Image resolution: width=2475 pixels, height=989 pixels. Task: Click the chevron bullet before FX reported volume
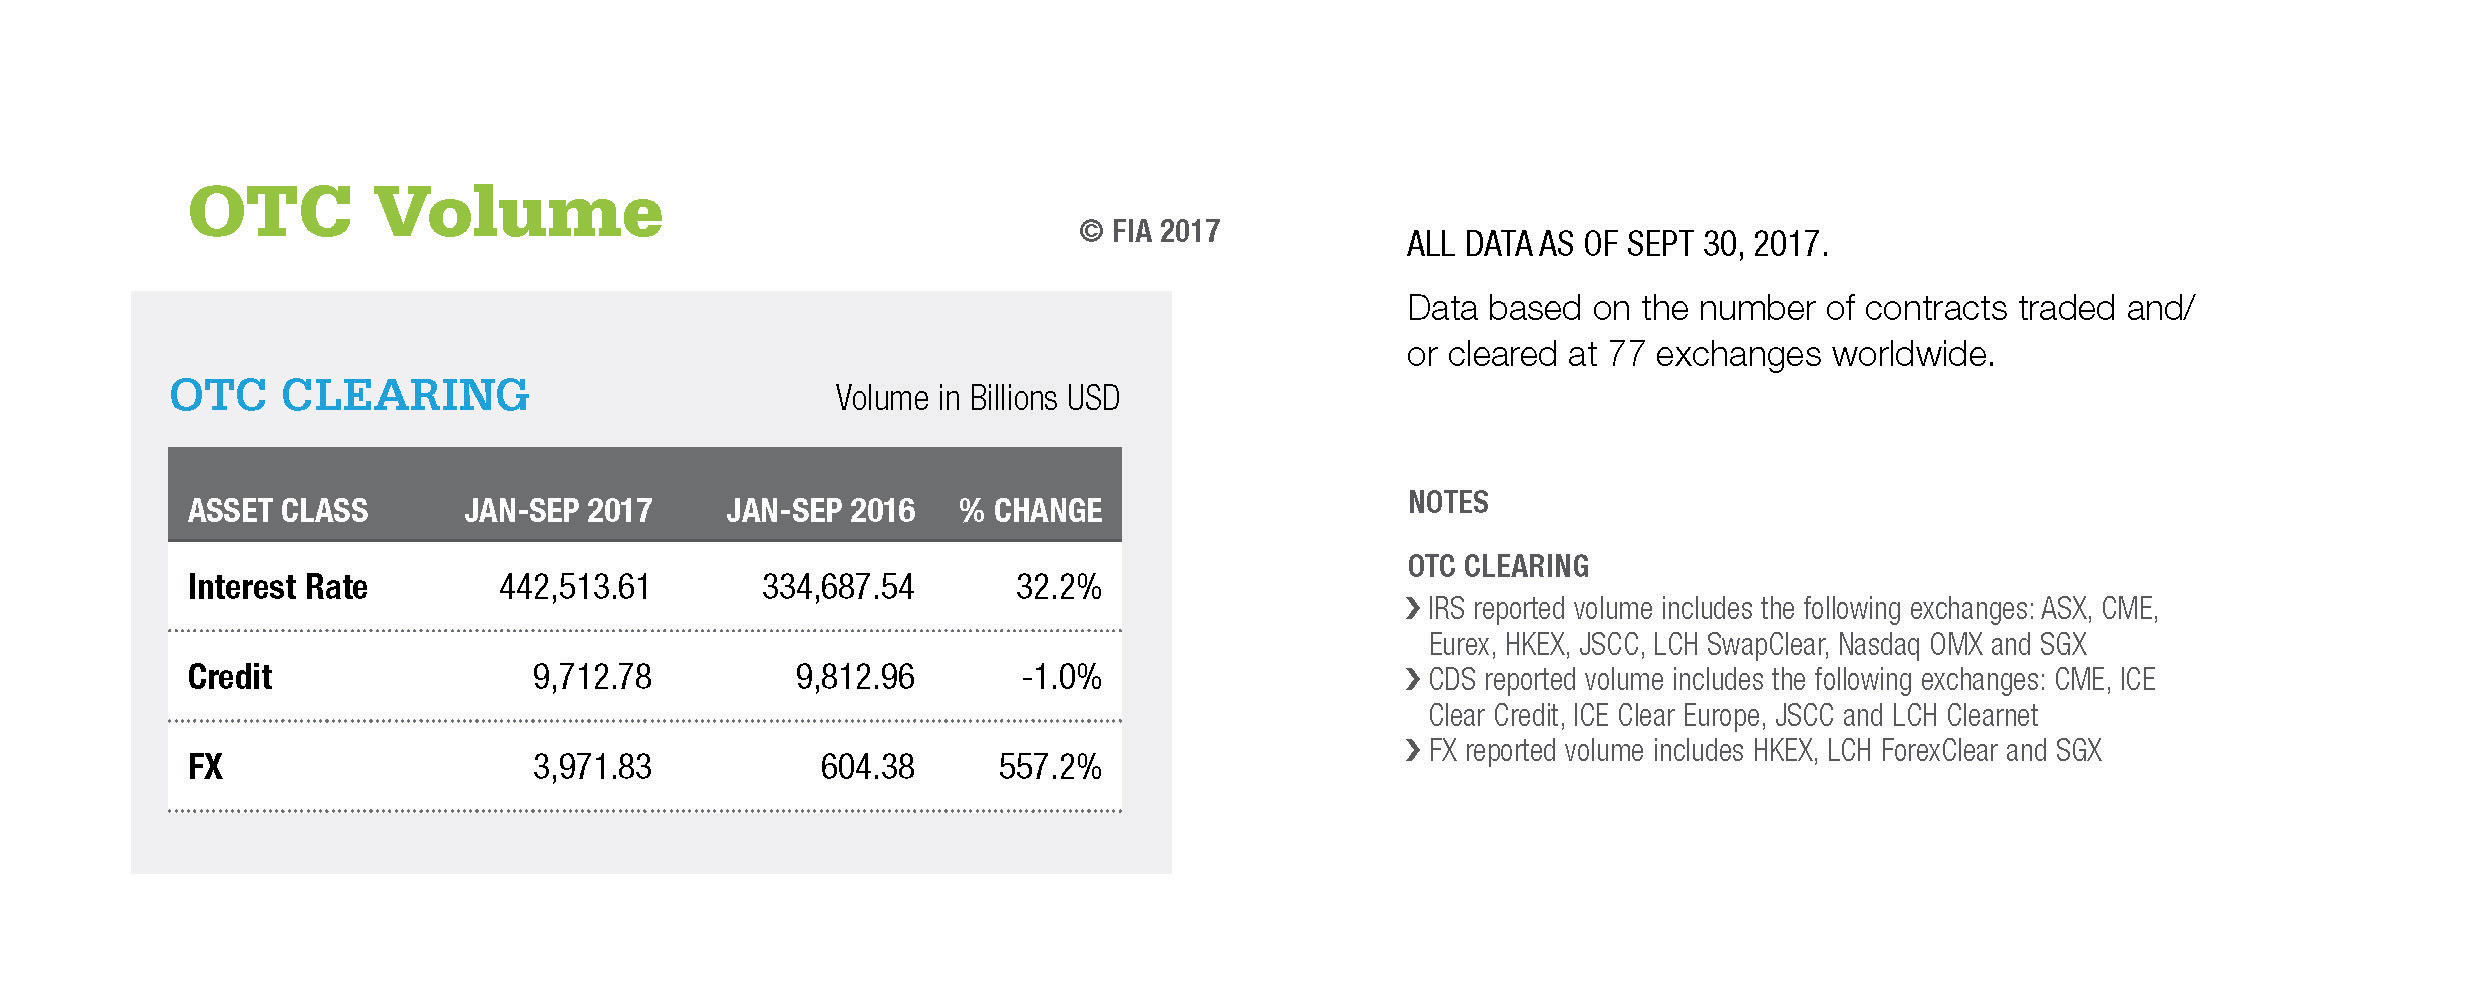click(1412, 751)
